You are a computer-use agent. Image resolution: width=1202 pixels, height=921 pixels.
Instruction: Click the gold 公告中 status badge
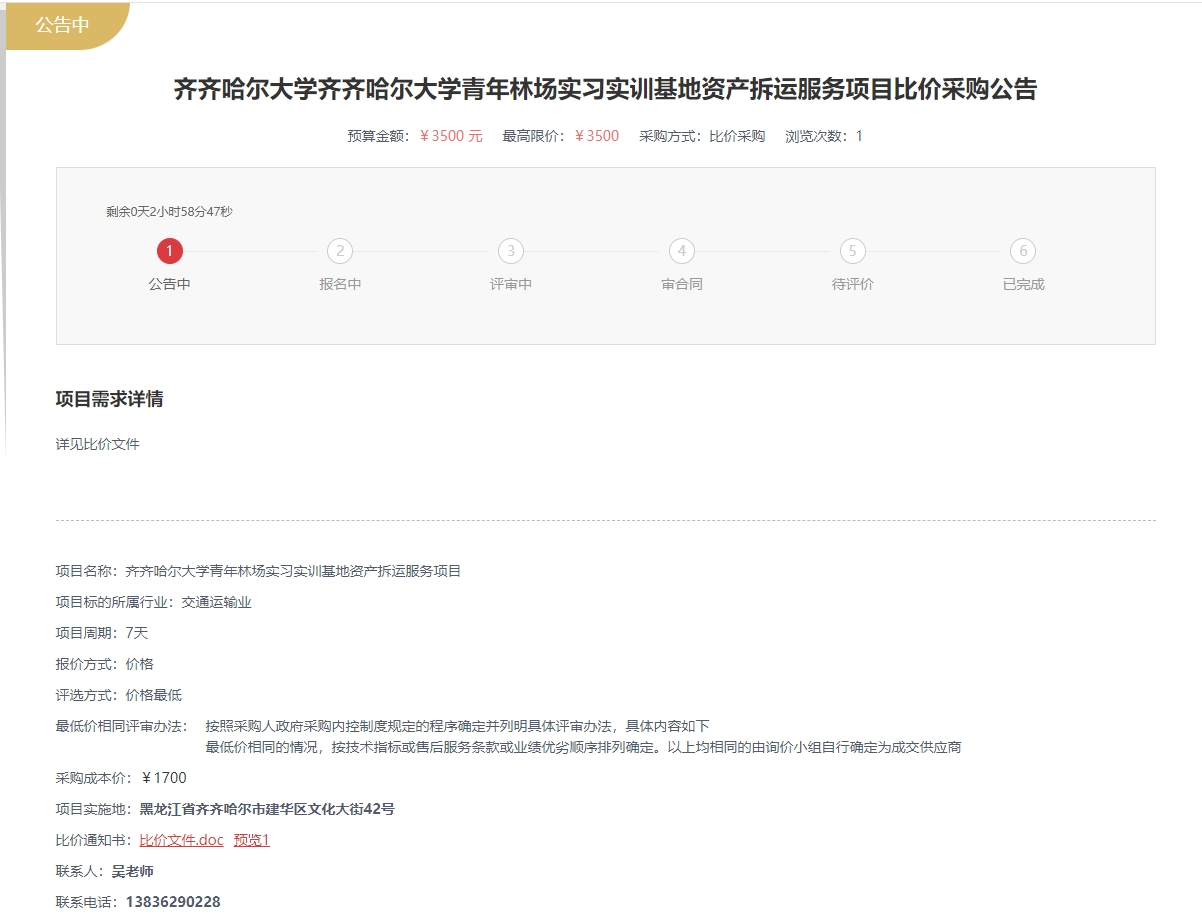coord(63,25)
